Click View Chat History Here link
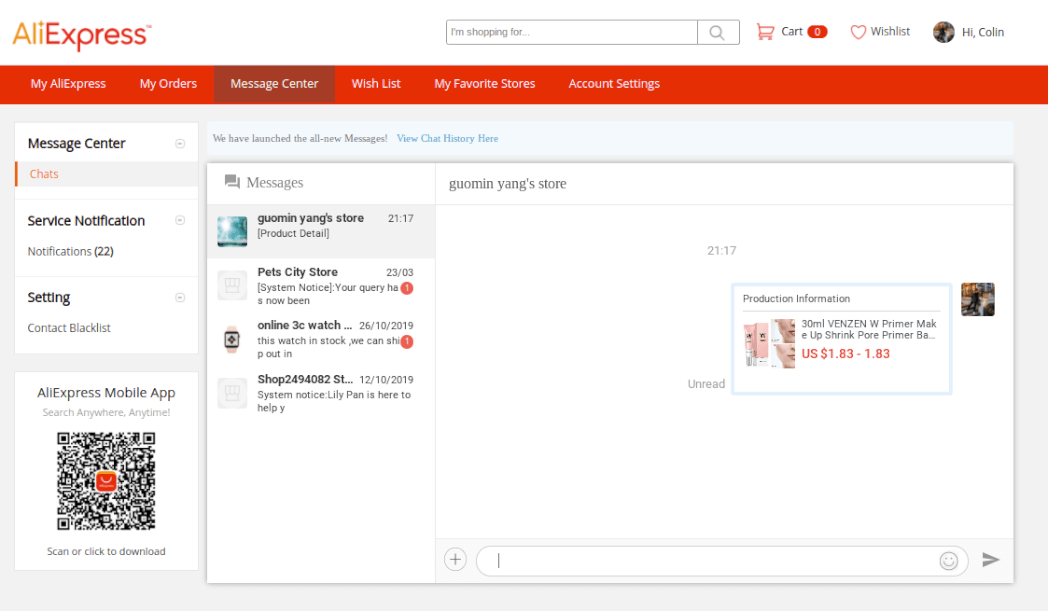The width and height of the screenshot is (1048, 611). coord(447,138)
